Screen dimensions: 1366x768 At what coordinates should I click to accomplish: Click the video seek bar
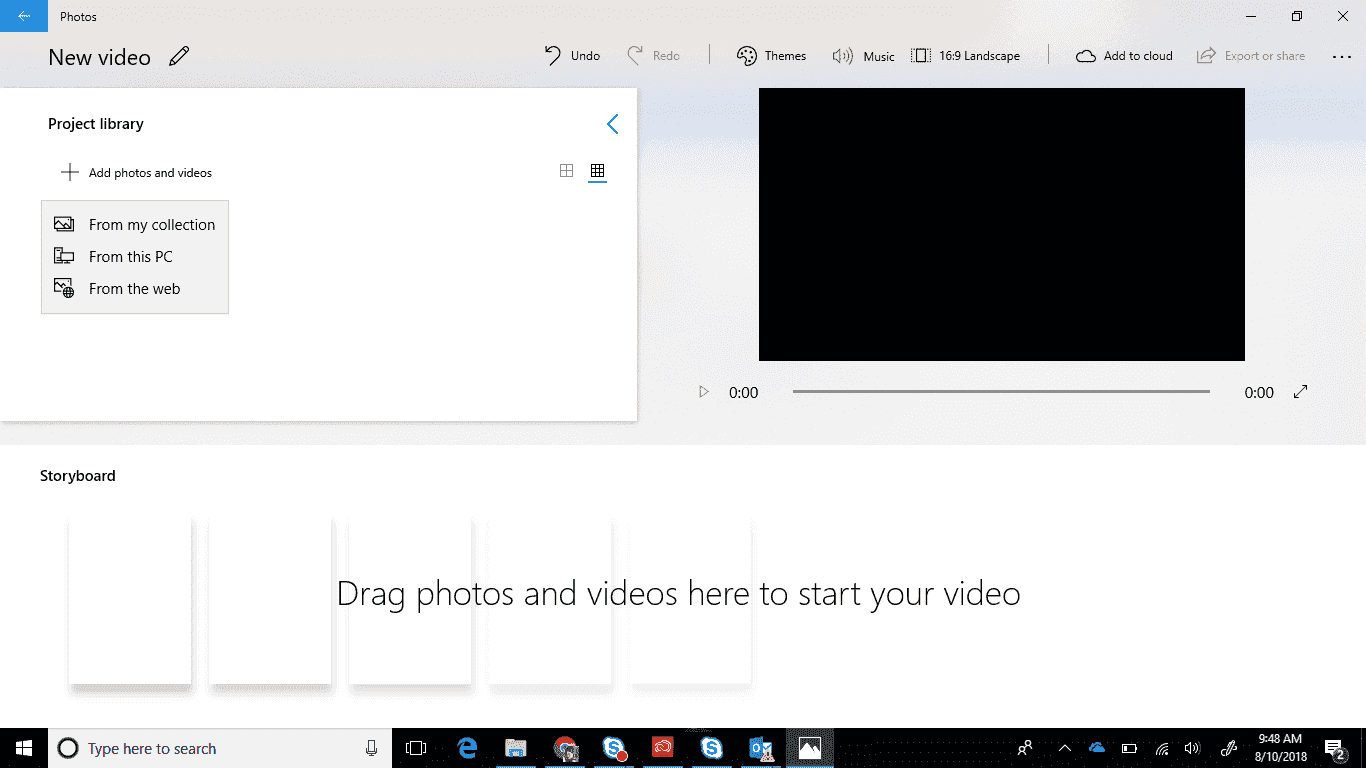[1001, 392]
